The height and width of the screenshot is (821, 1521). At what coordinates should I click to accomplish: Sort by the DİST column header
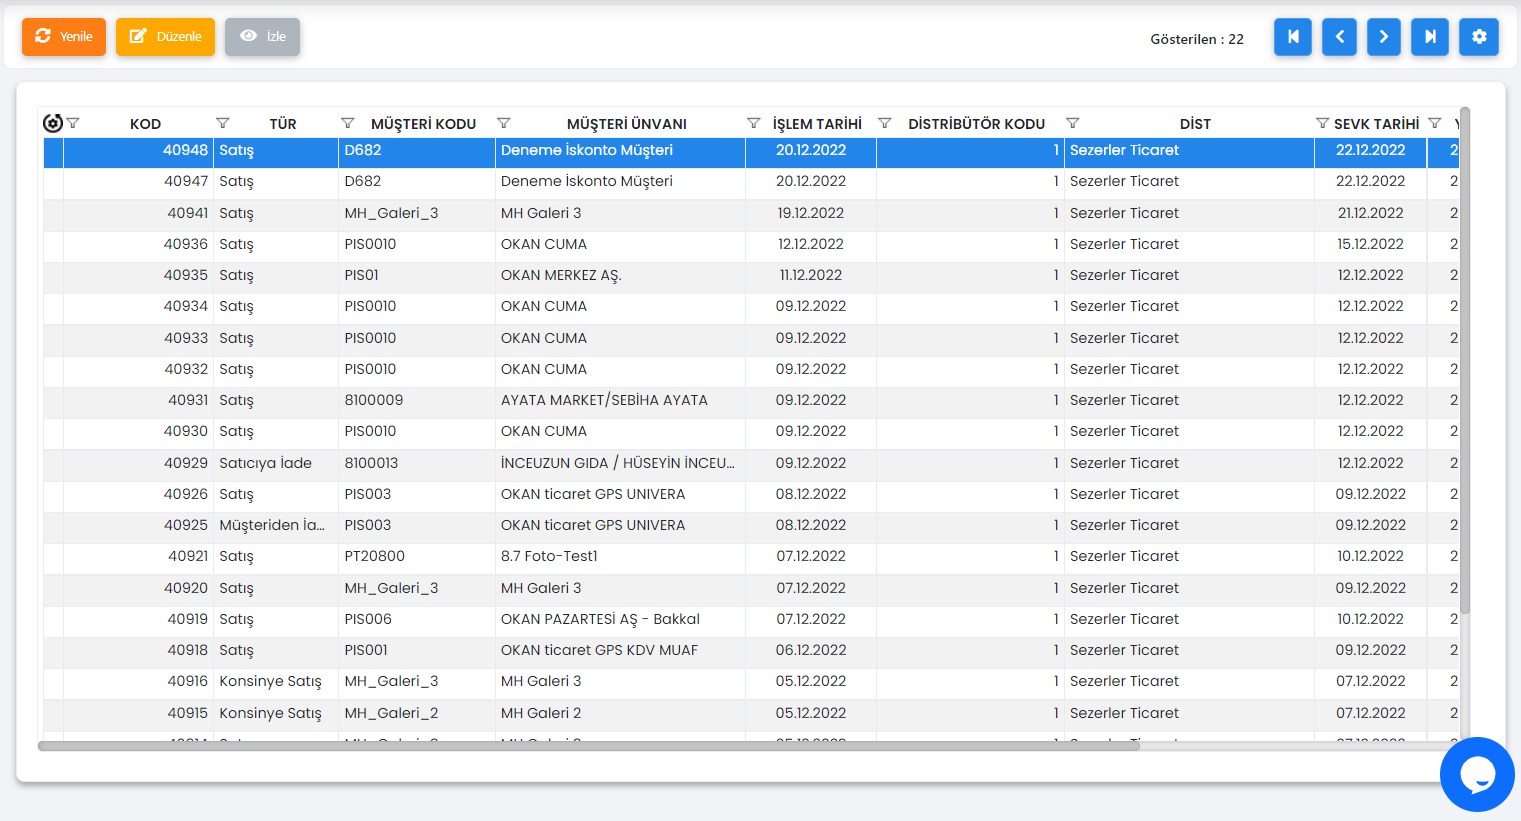(x=1195, y=124)
